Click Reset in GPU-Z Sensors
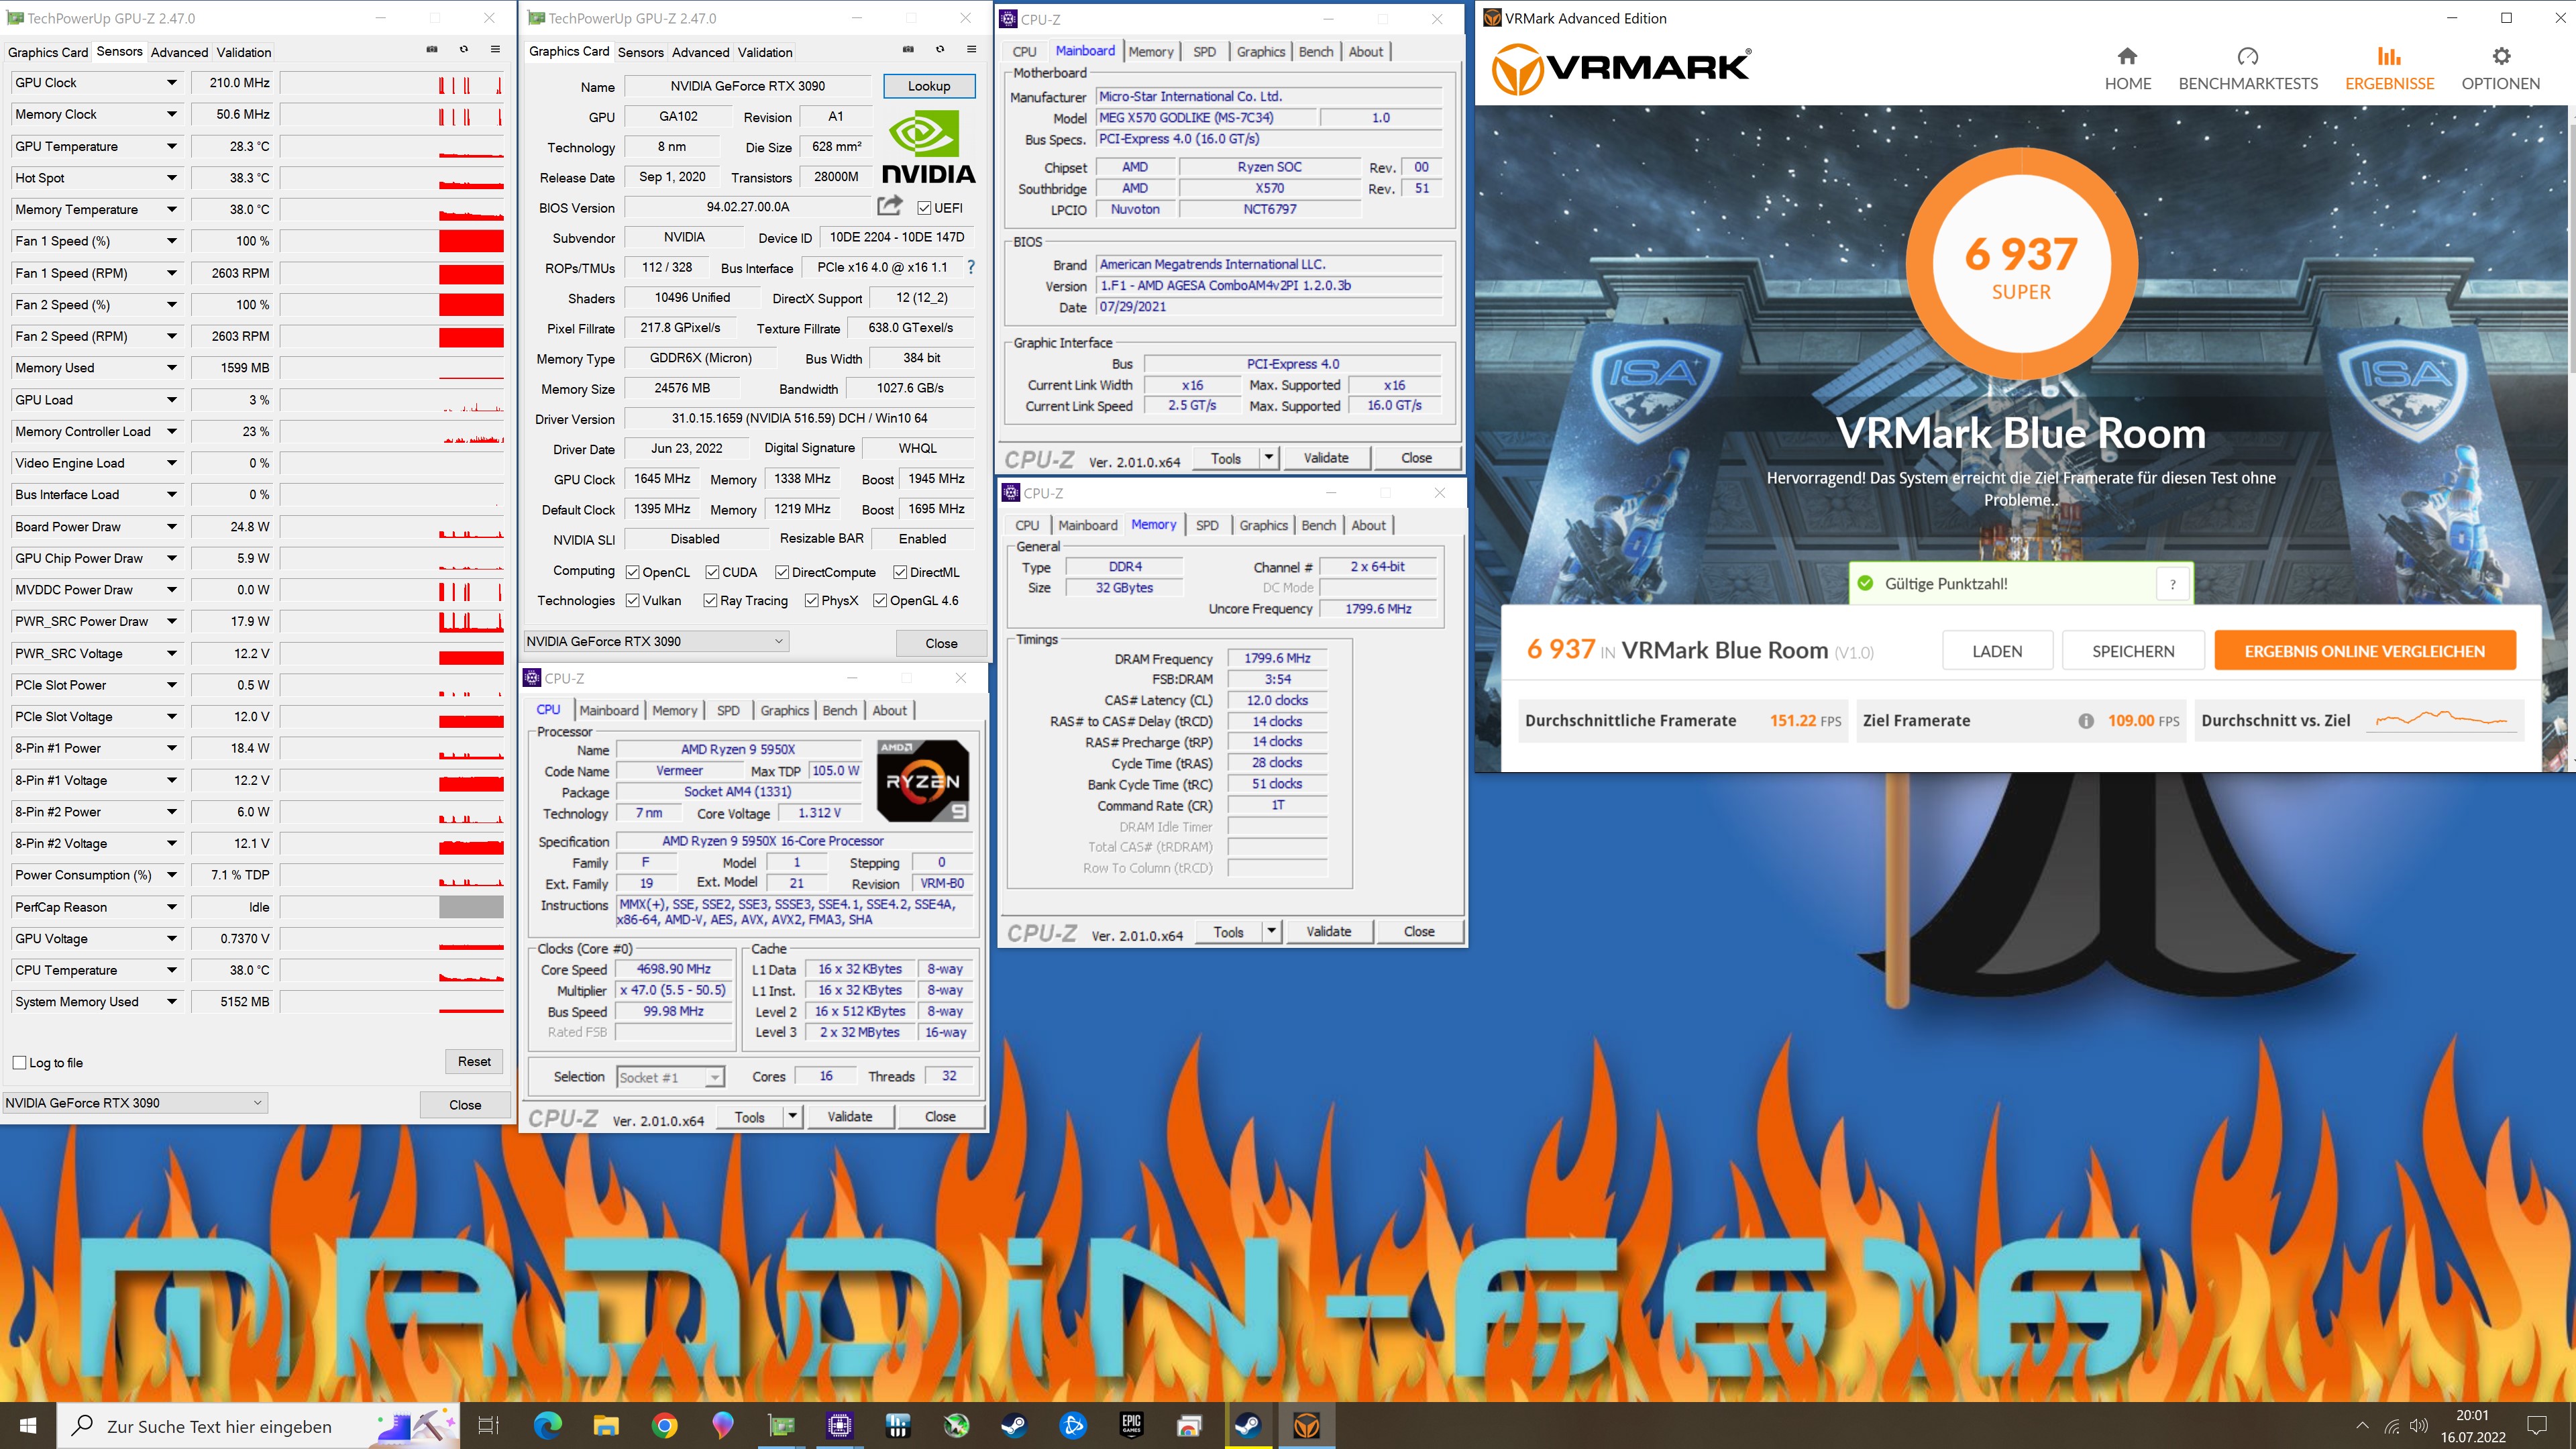 474,1061
